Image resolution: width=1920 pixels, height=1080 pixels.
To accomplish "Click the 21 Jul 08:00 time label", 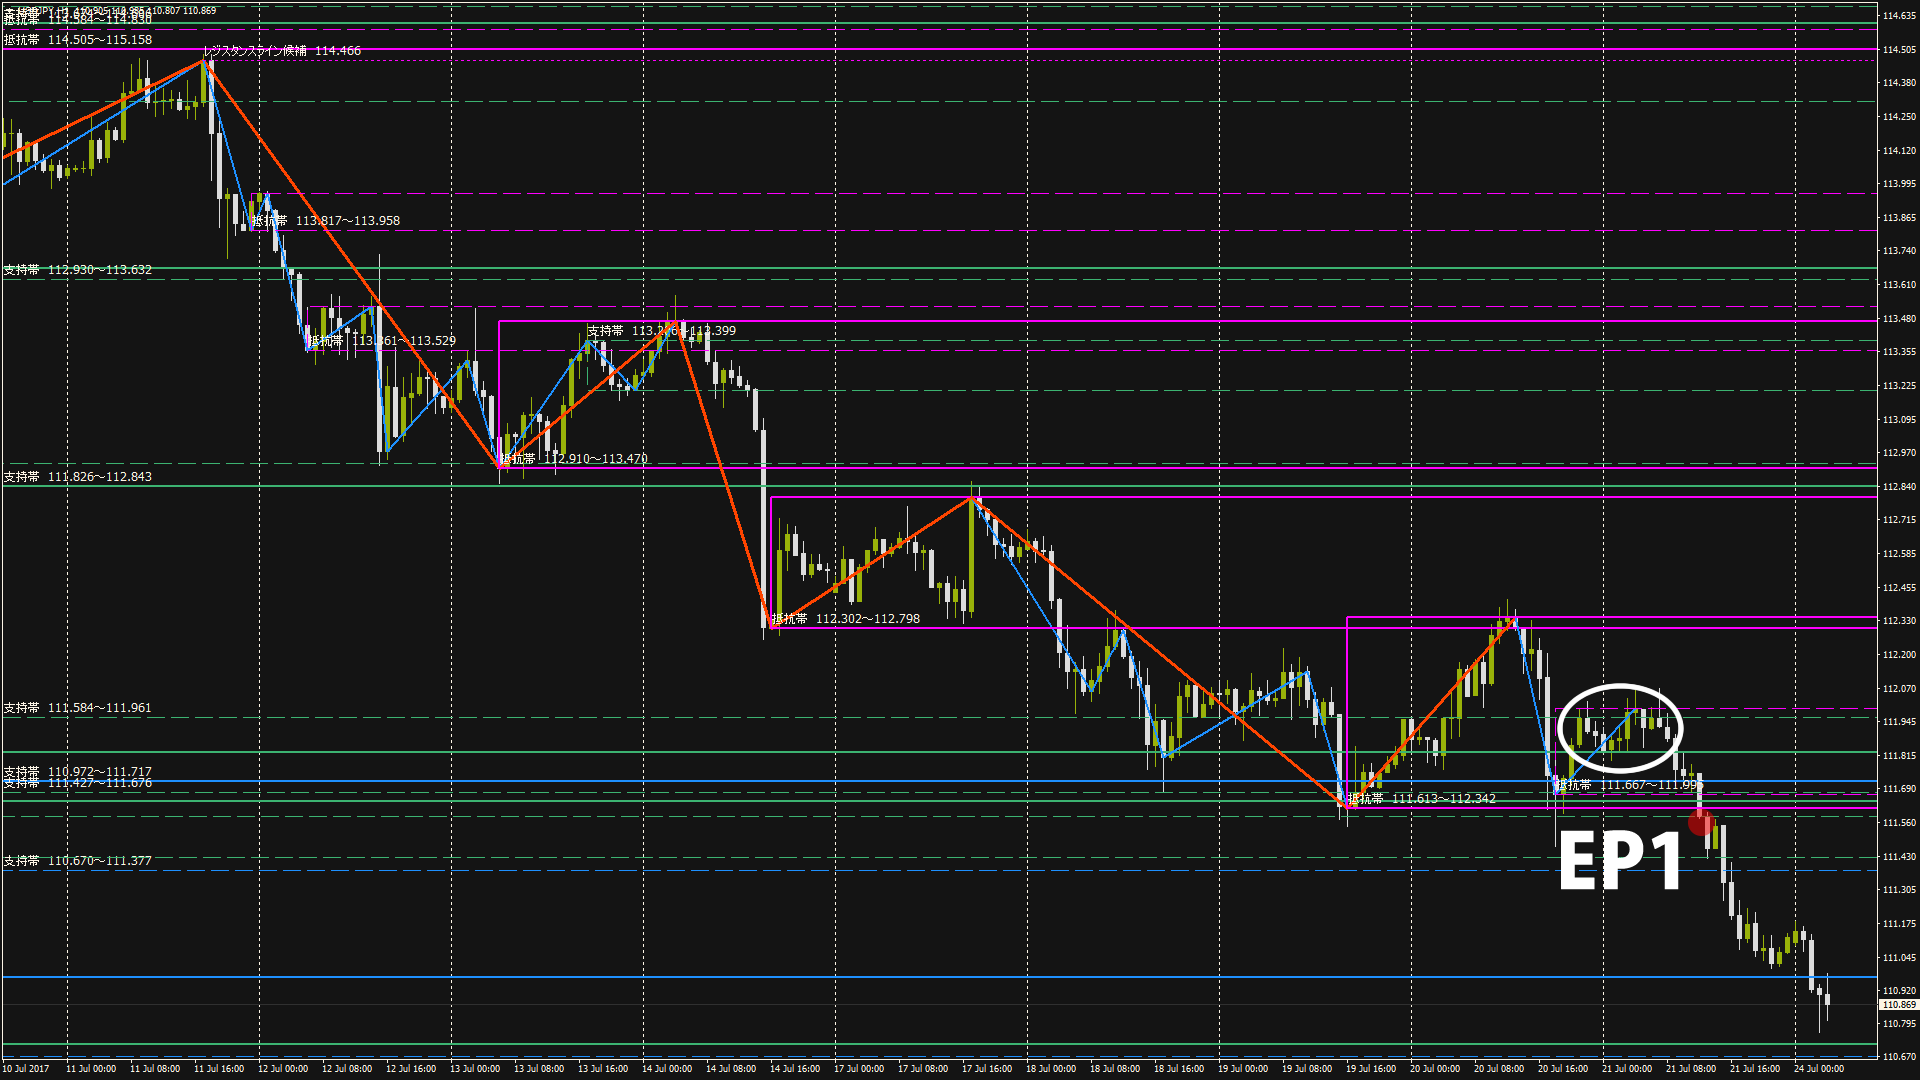I will tap(1691, 1069).
